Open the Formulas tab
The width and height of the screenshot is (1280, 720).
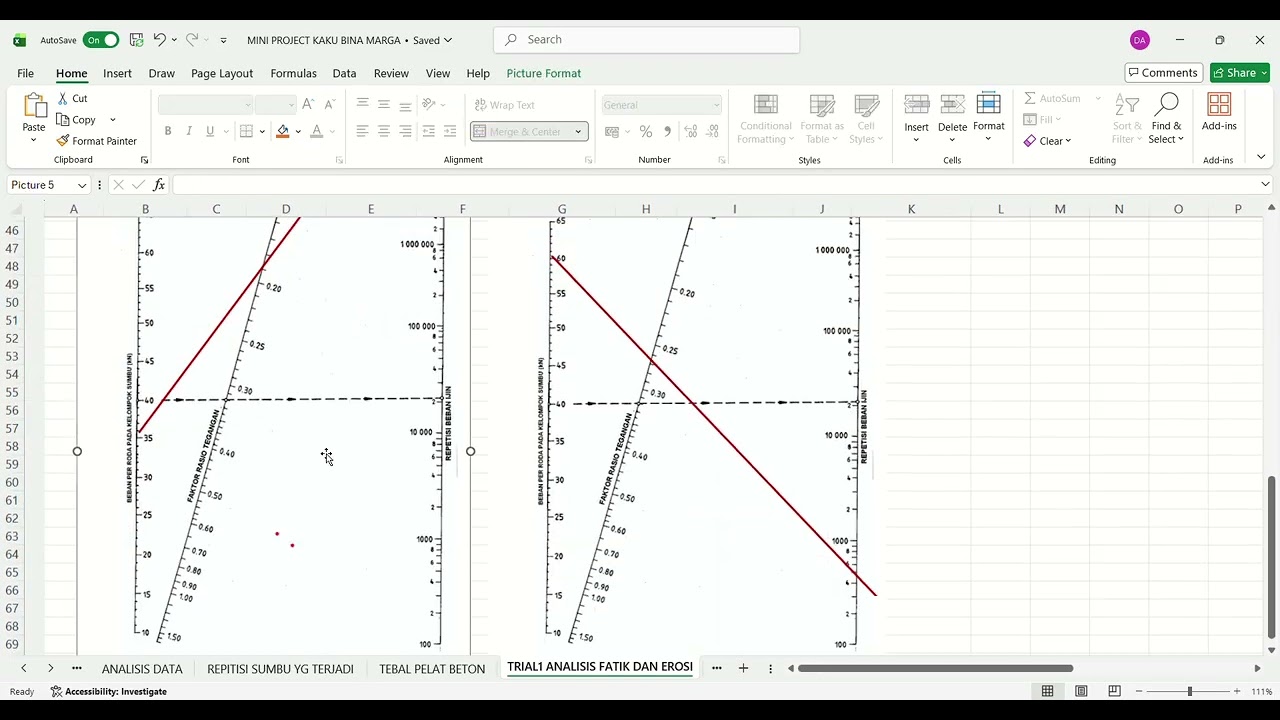[x=293, y=73]
